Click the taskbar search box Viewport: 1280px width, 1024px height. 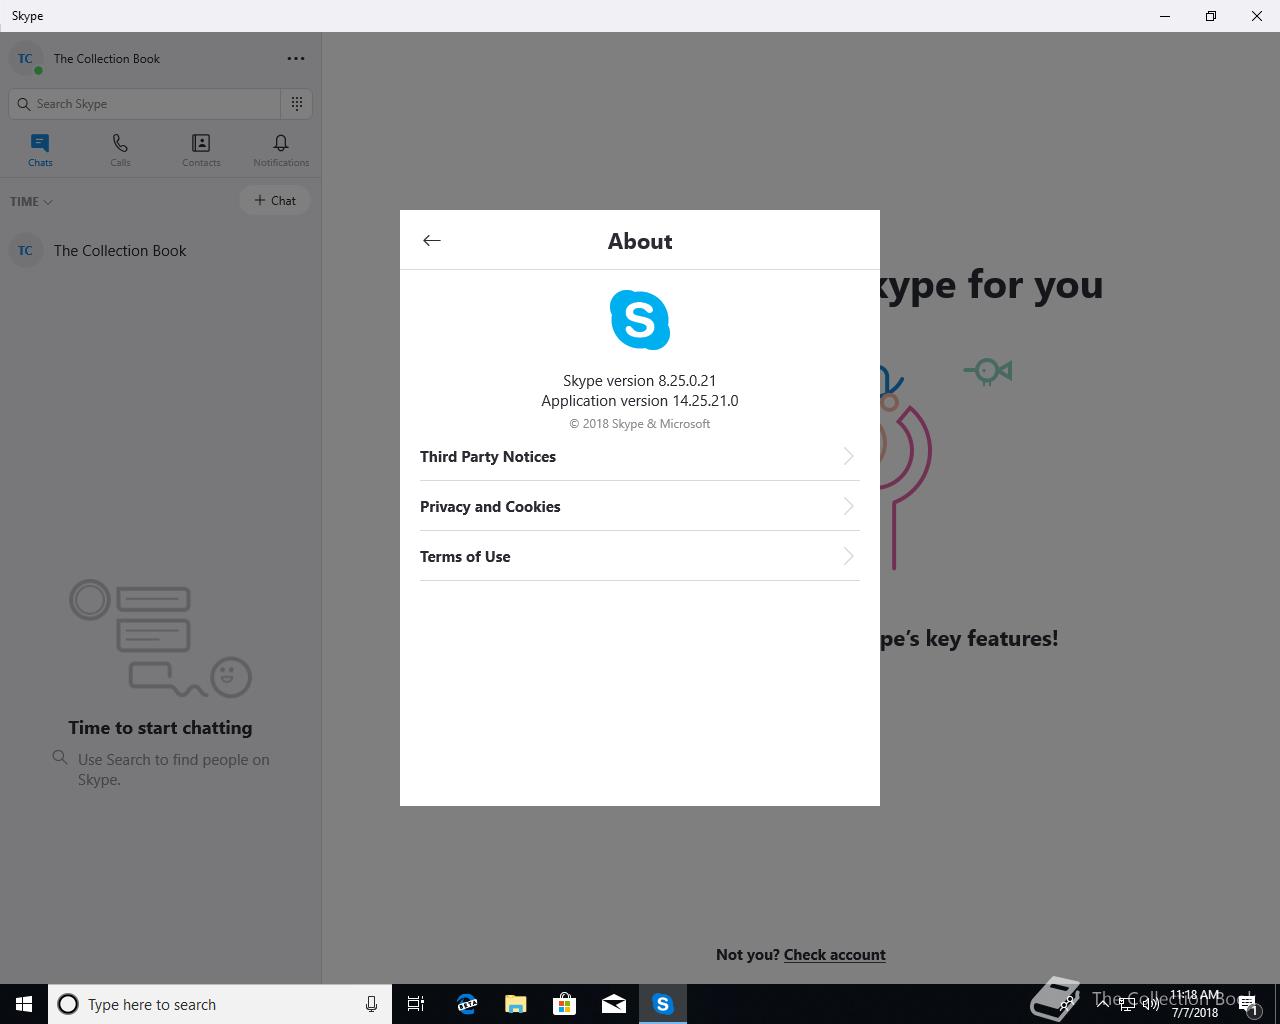pos(220,1004)
